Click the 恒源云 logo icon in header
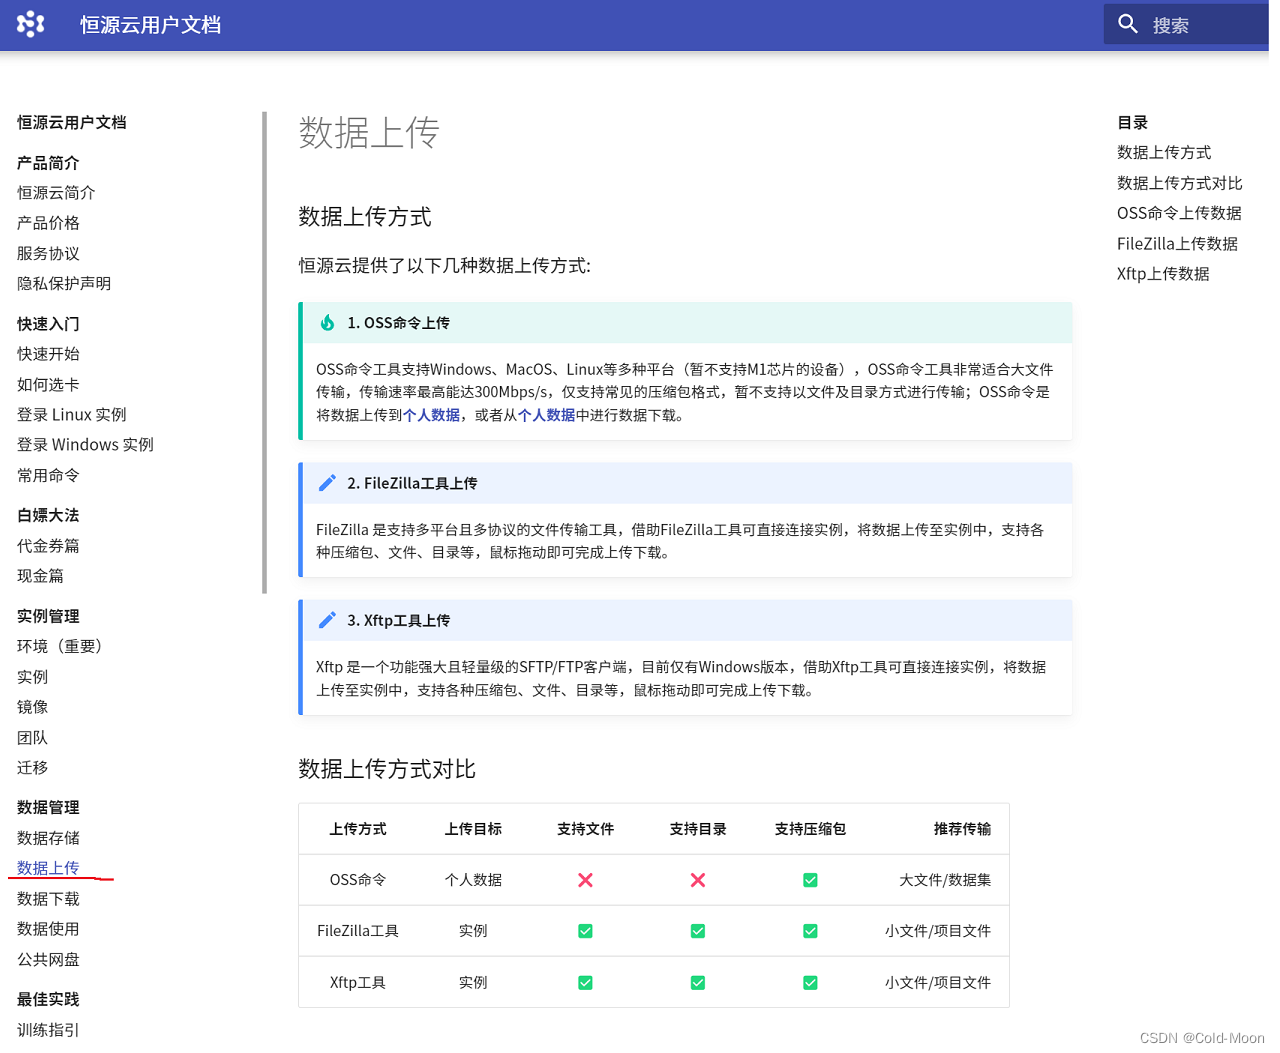 click(x=31, y=24)
